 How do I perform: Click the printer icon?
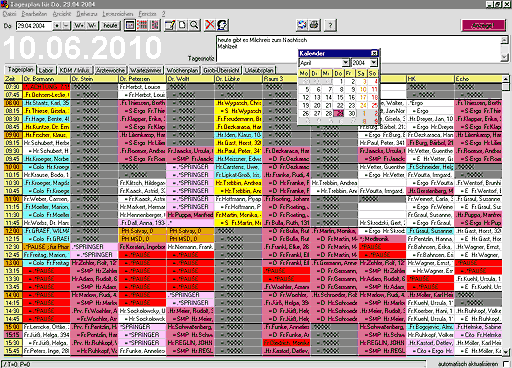(314, 25)
